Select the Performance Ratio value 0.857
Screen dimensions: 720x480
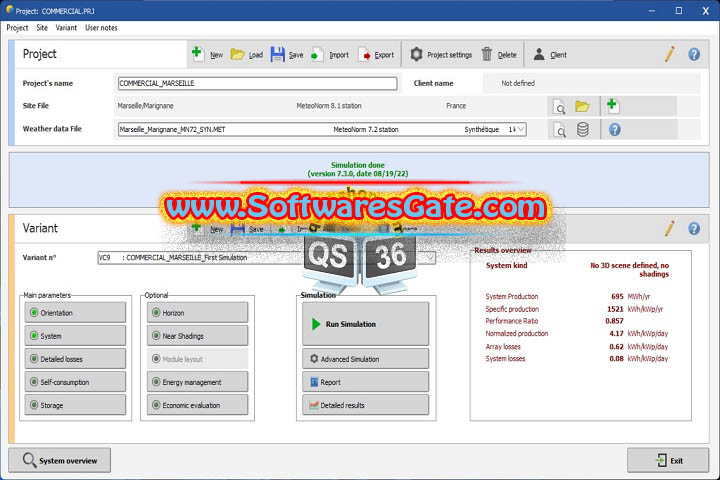614,321
